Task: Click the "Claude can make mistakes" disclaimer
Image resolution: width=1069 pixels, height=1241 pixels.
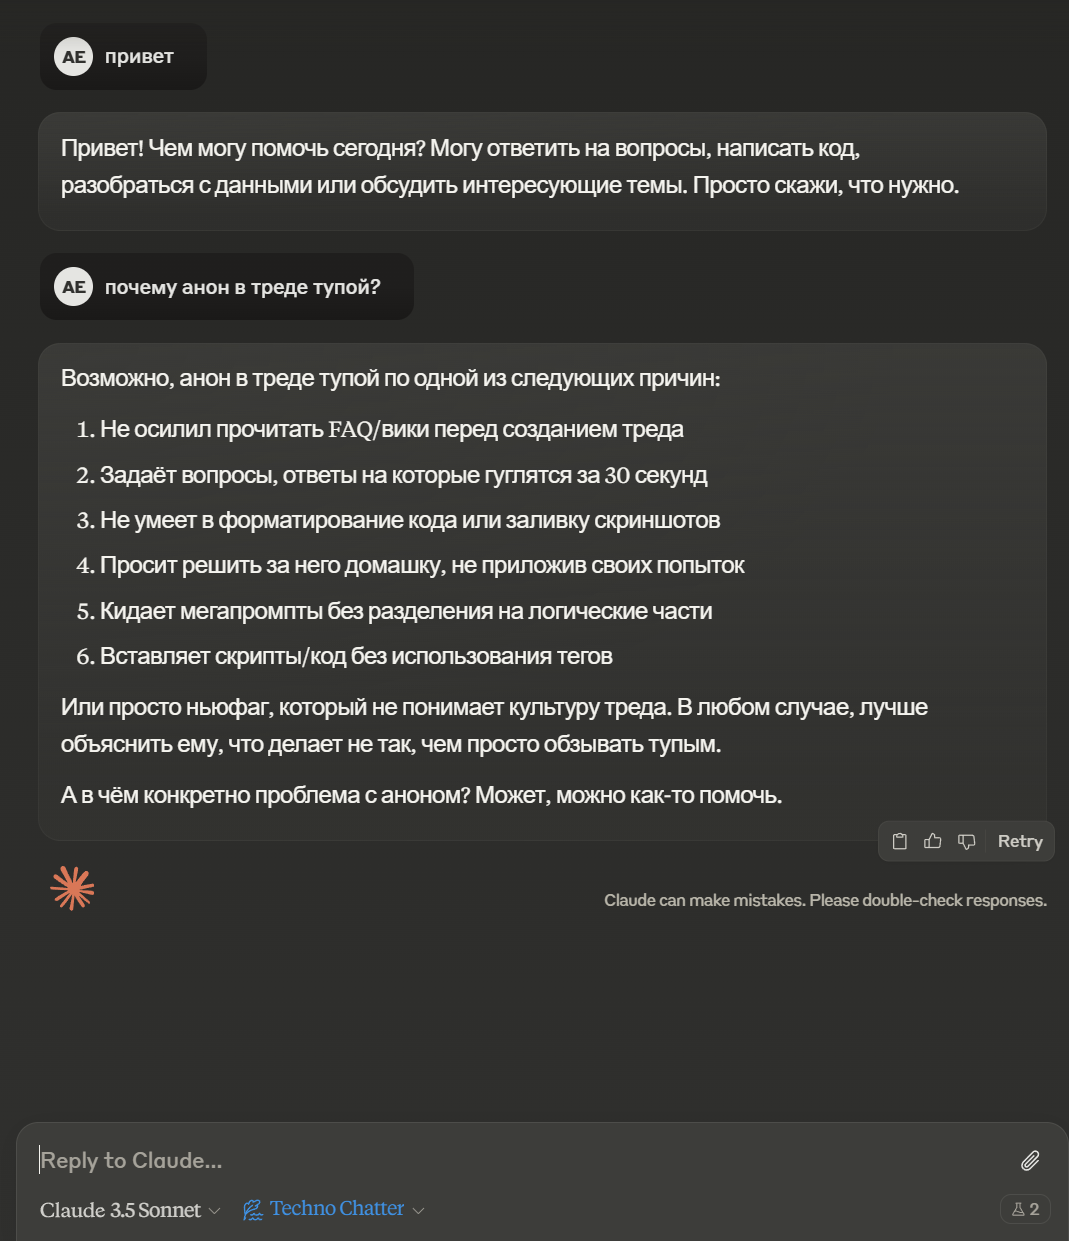Action: point(825,900)
